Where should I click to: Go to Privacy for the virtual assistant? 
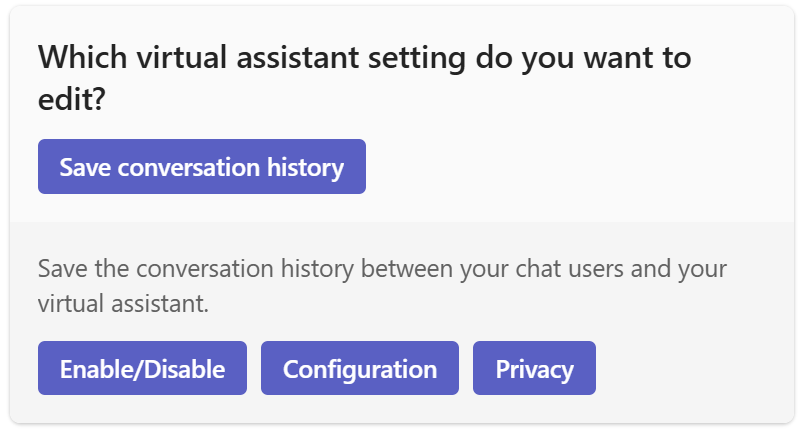534,368
